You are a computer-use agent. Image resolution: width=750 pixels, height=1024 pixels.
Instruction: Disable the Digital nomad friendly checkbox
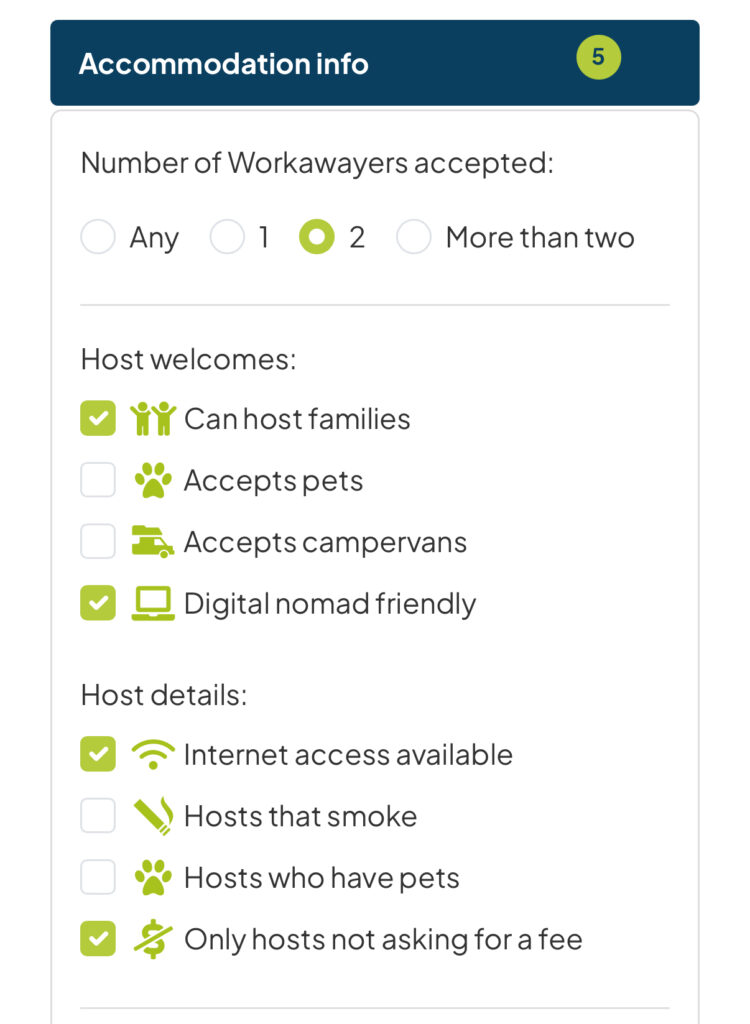point(98,604)
